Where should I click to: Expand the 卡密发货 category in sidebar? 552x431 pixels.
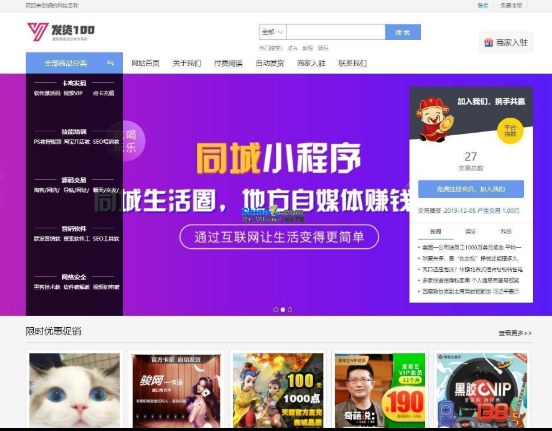(74, 83)
